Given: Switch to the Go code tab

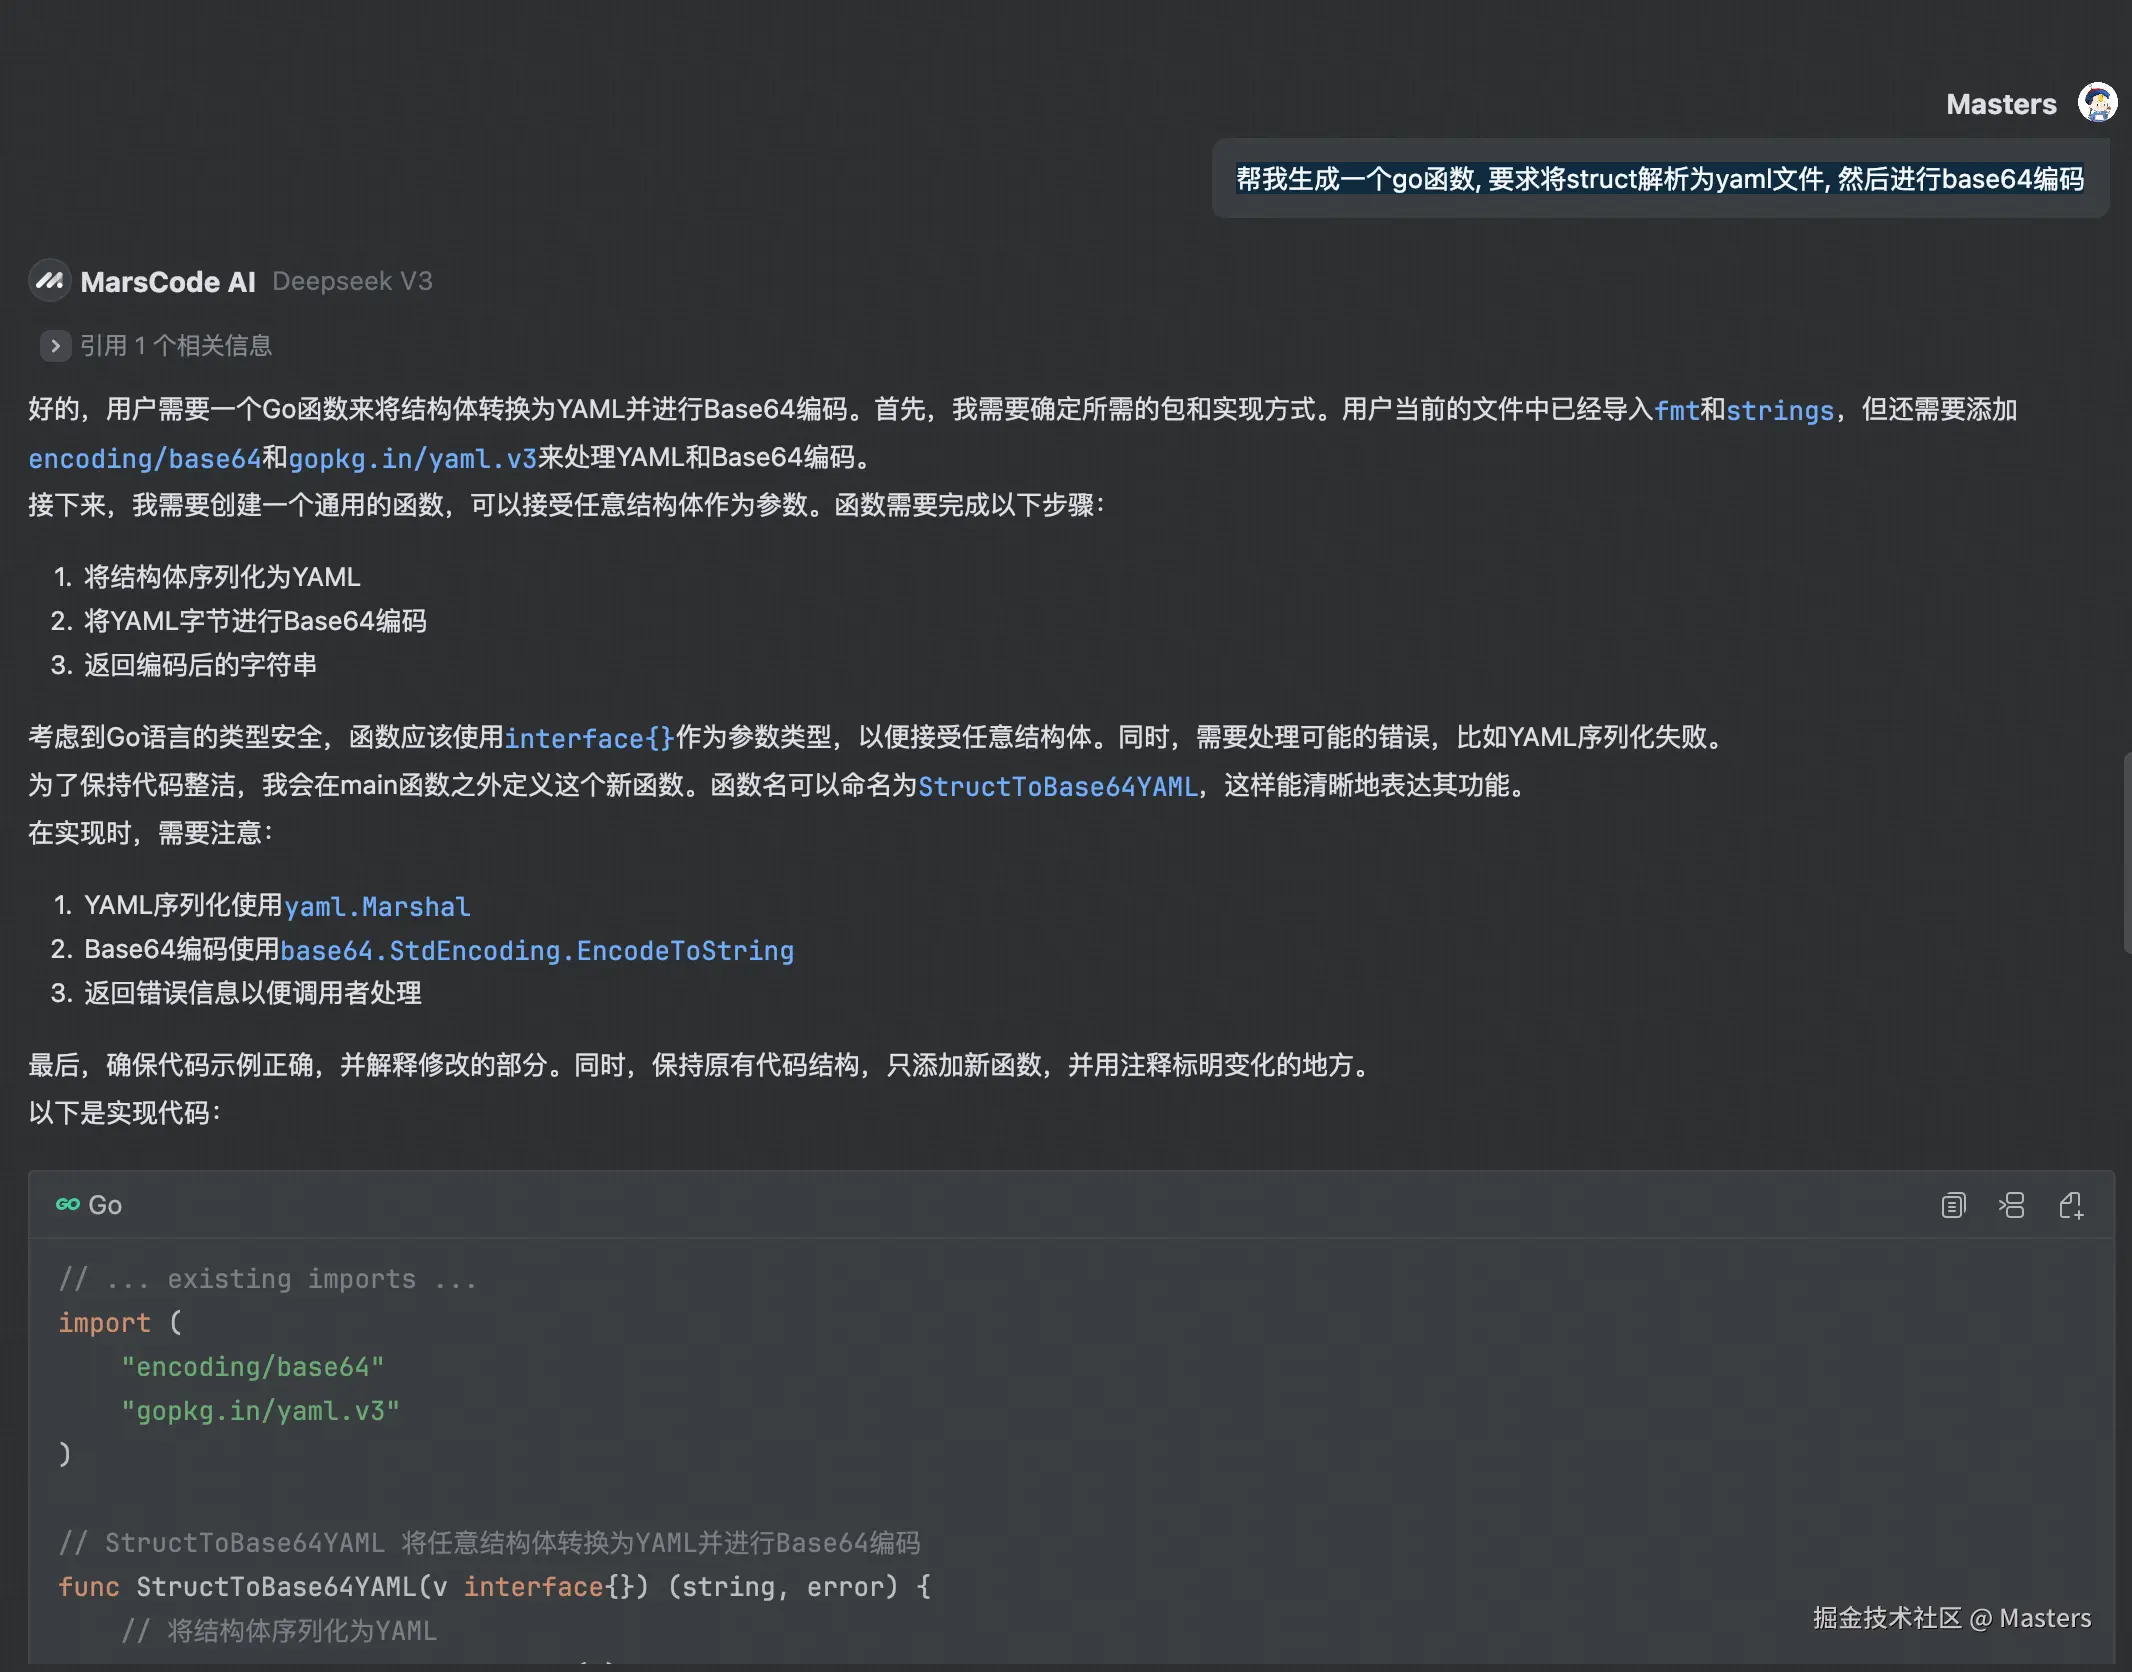Looking at the screenshot, I should 104,1204.
